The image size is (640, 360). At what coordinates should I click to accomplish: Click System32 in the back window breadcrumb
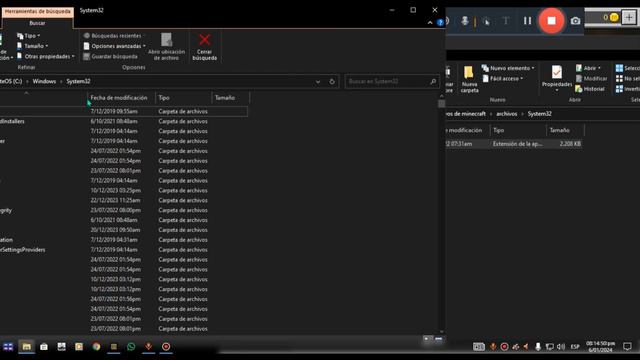[x=539, y=114]
